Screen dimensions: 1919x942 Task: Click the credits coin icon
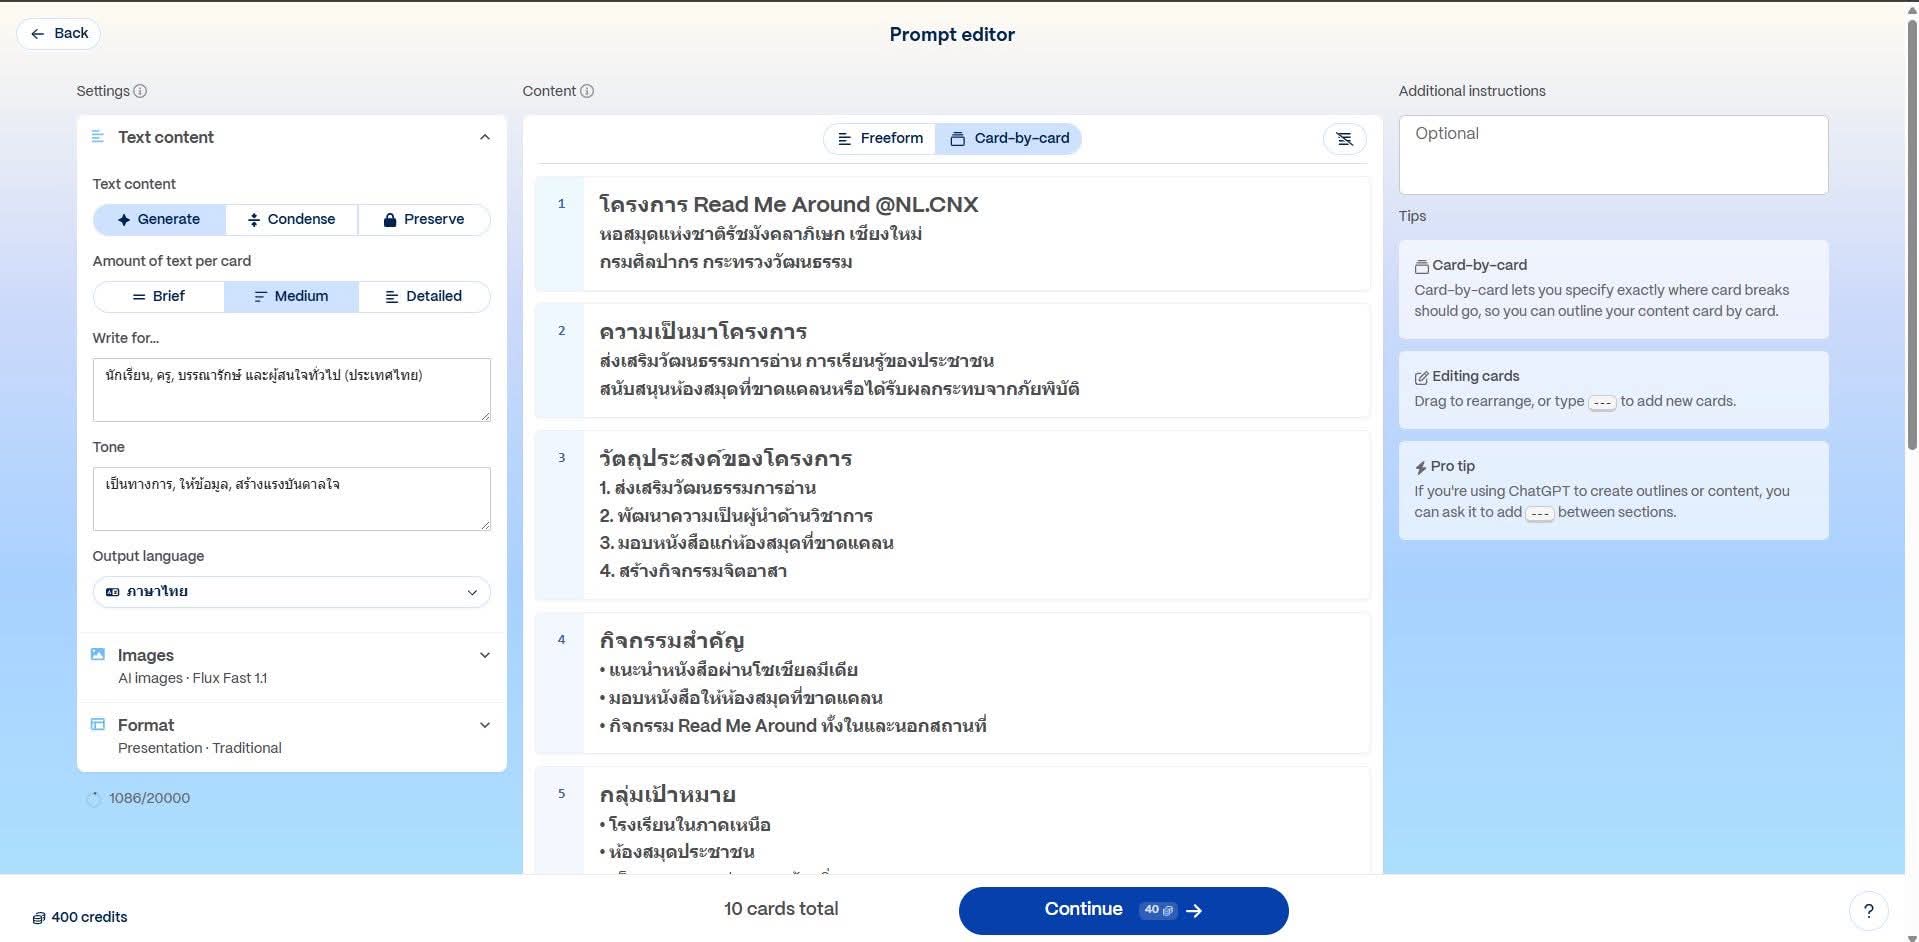[39, 918]
